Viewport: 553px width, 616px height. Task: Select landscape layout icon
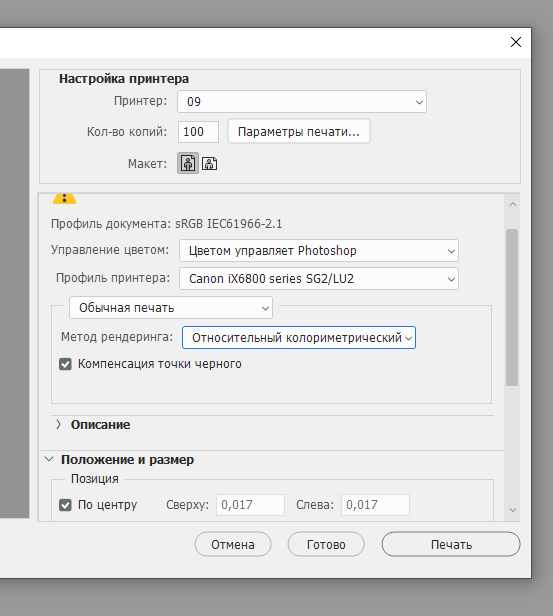click(209, 163)
